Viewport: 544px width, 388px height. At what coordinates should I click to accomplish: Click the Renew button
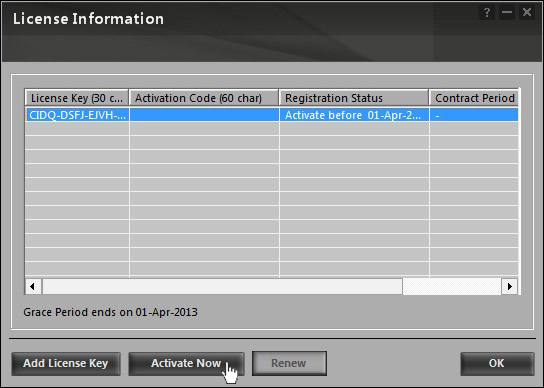[x=289, y=364]
